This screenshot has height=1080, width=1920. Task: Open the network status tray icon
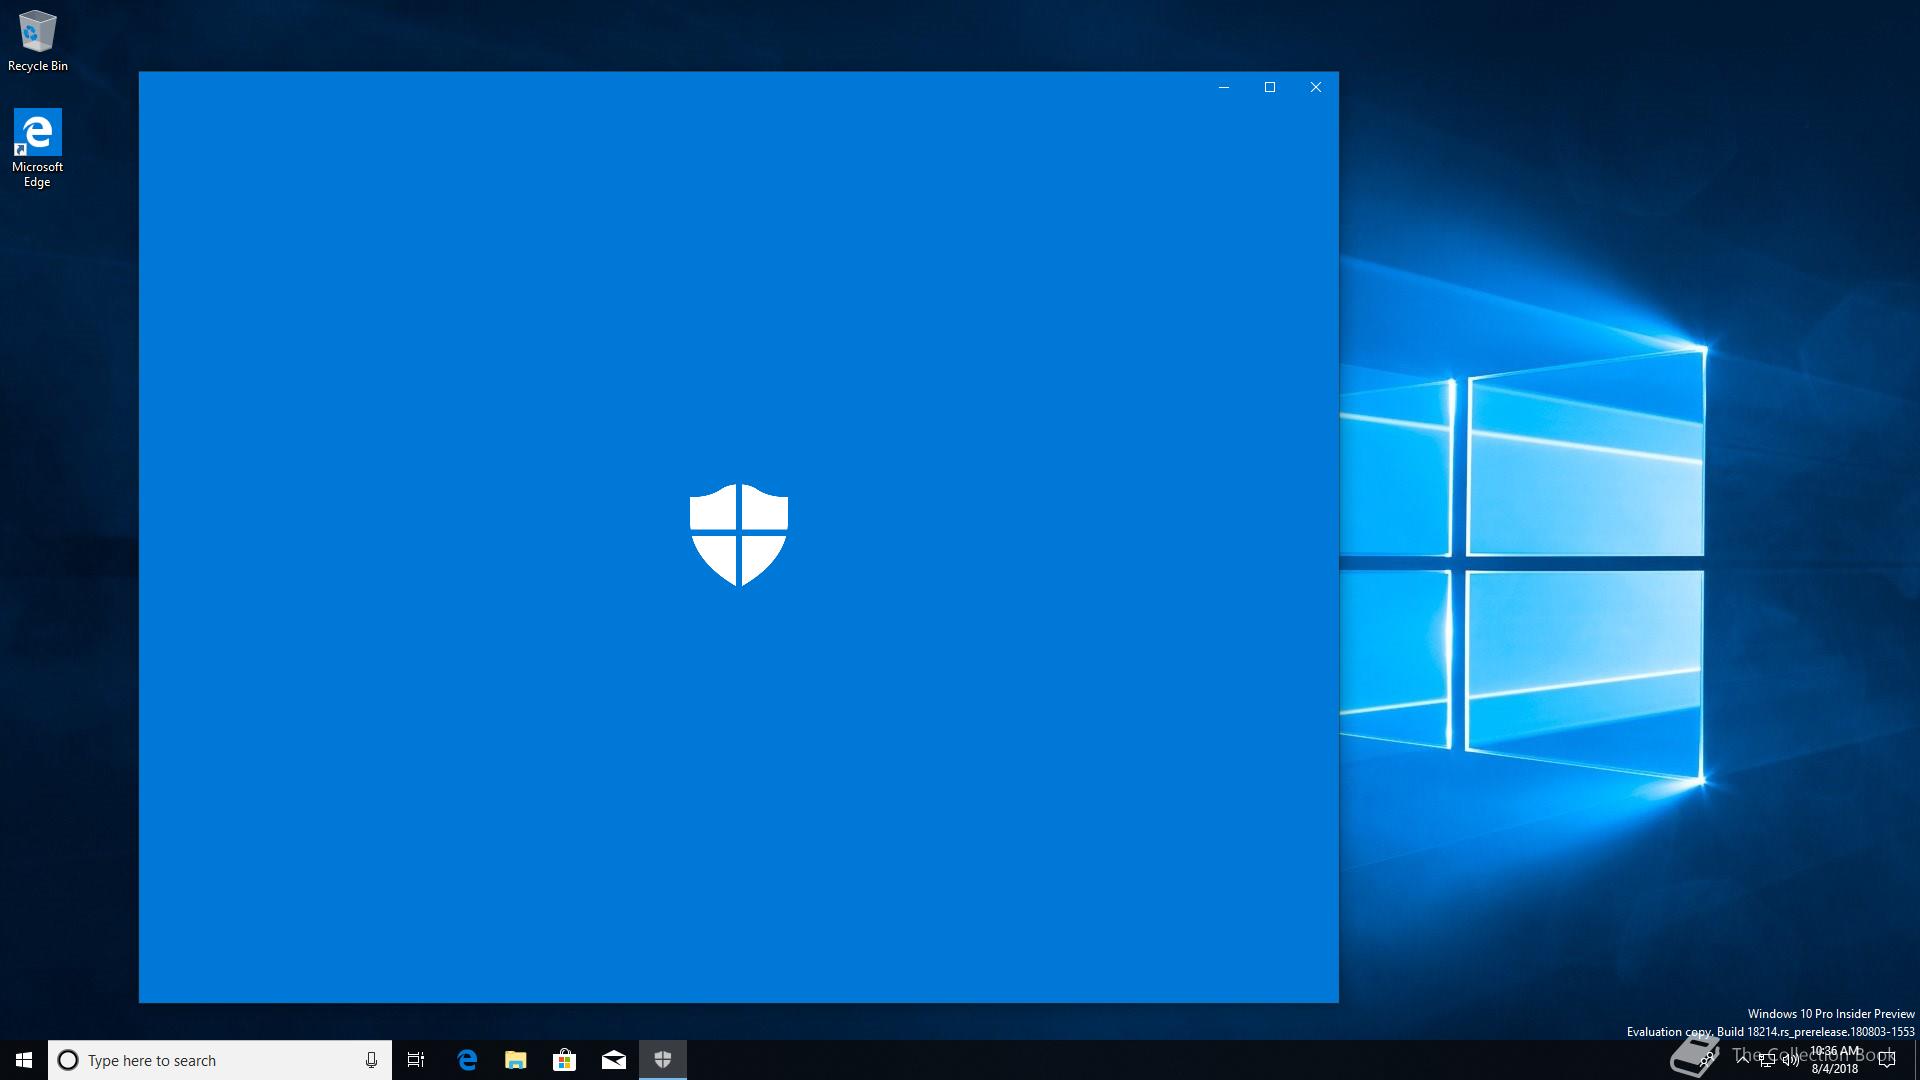pyautogui.click(x=1767, y=1060)
